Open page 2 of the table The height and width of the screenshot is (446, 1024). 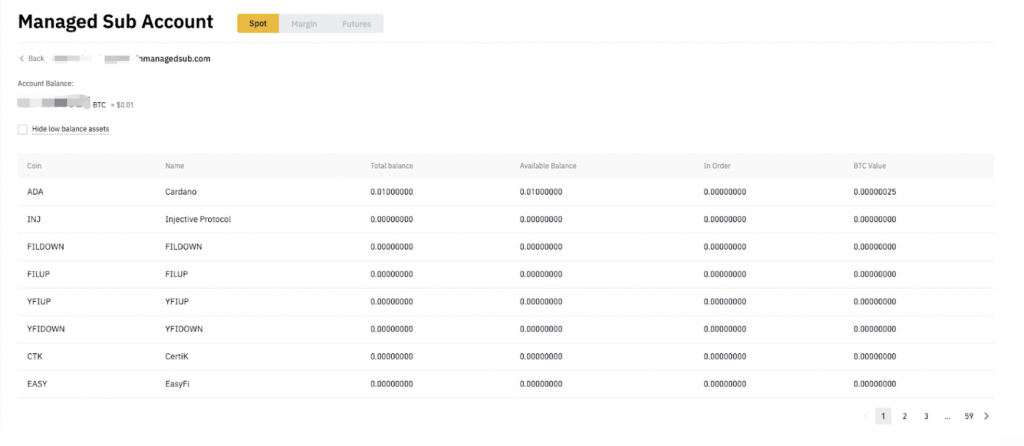pos(904,416)
